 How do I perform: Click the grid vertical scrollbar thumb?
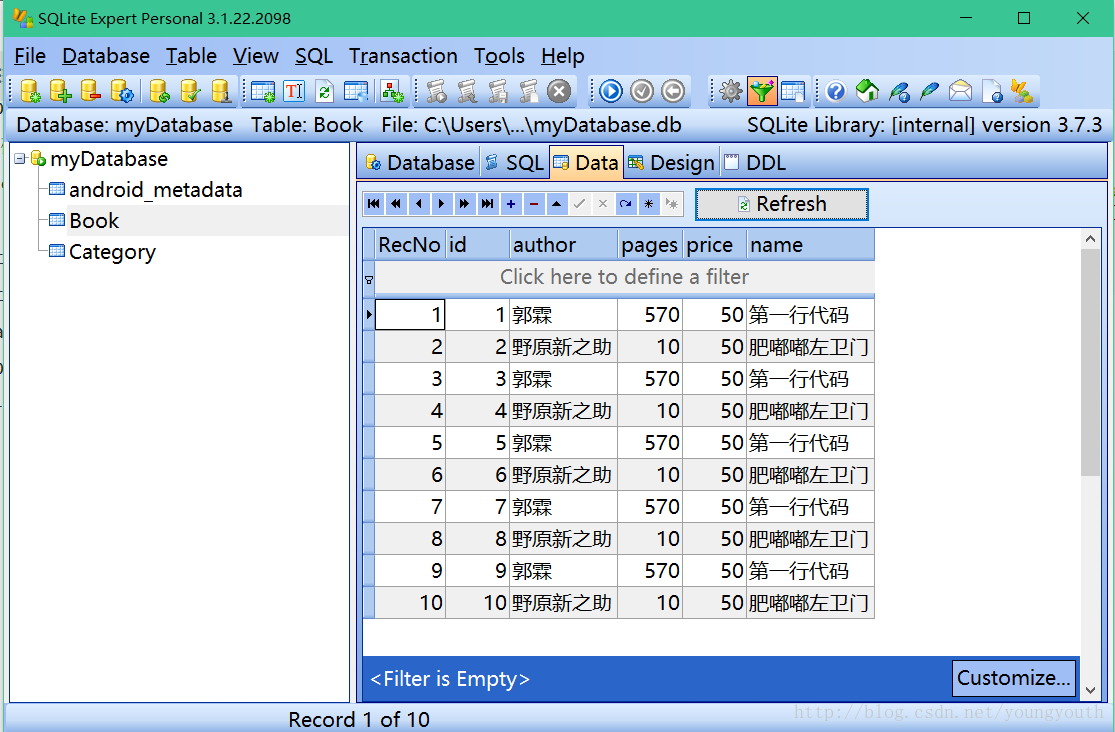click(x=1090, y=361)
